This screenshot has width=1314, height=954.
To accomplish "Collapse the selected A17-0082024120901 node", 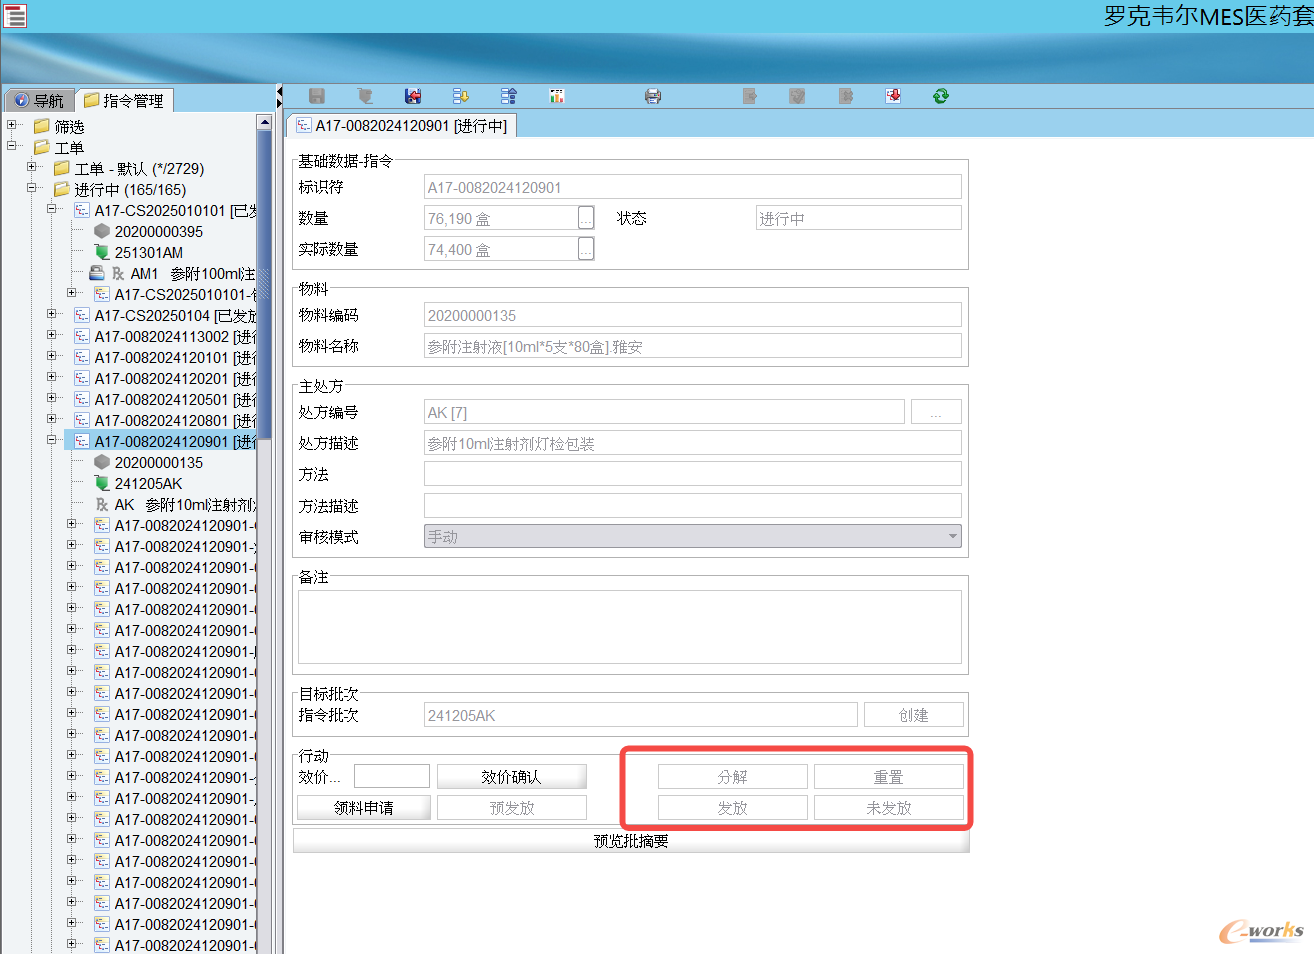I will 52,440.
